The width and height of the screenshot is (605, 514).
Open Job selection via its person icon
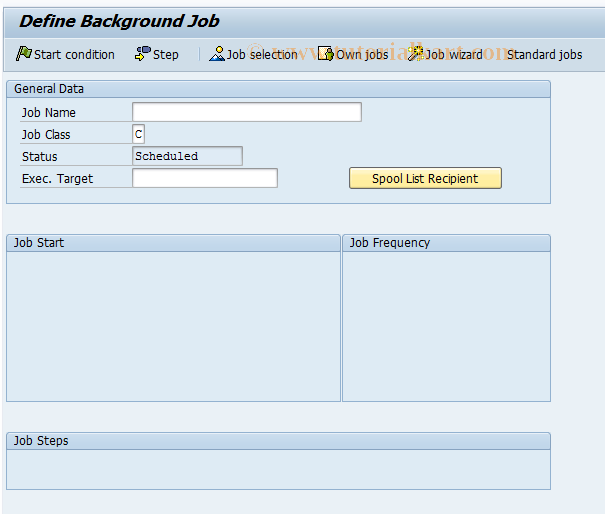click(217, 54)
